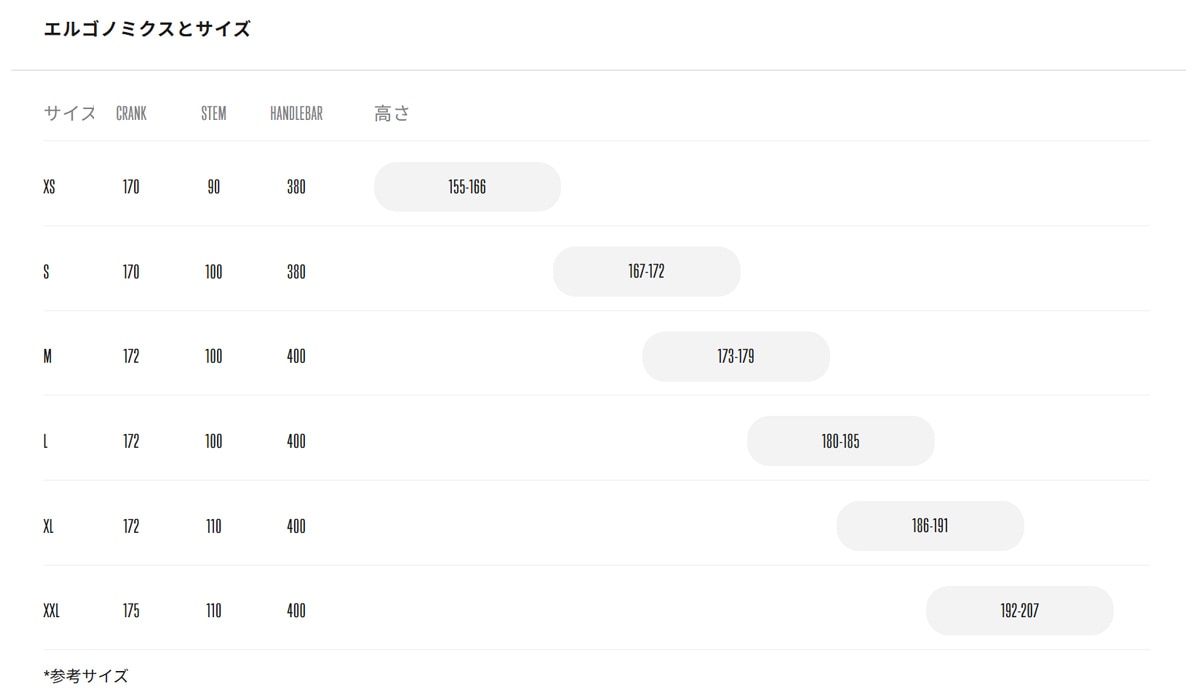Click the *参考サイズ footnote text

coord(86,676)
